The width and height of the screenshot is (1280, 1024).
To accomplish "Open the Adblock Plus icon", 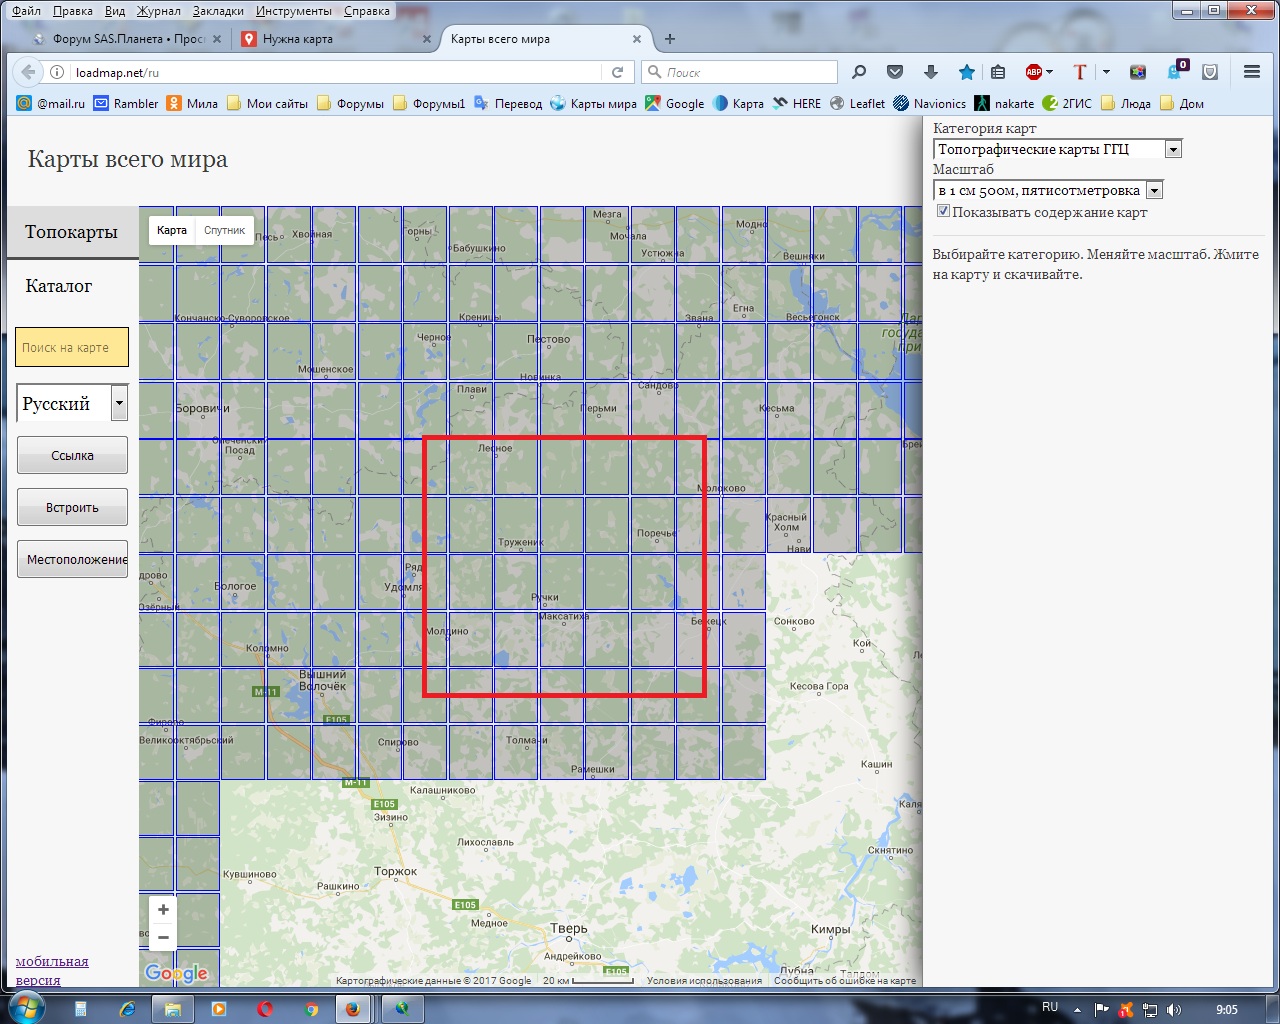I will pos(1034,72).
